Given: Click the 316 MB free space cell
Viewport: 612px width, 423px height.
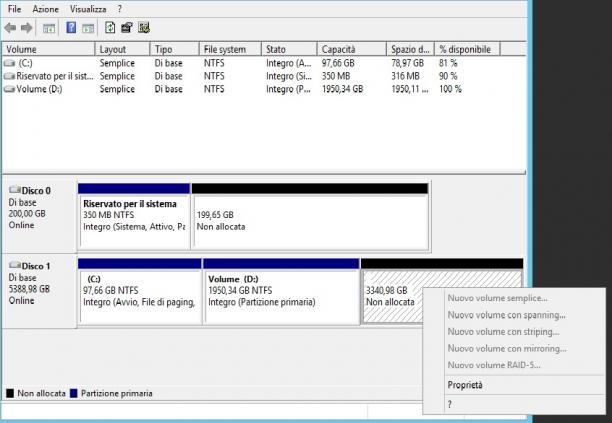Looking at the screenshot, I should 406,76.
